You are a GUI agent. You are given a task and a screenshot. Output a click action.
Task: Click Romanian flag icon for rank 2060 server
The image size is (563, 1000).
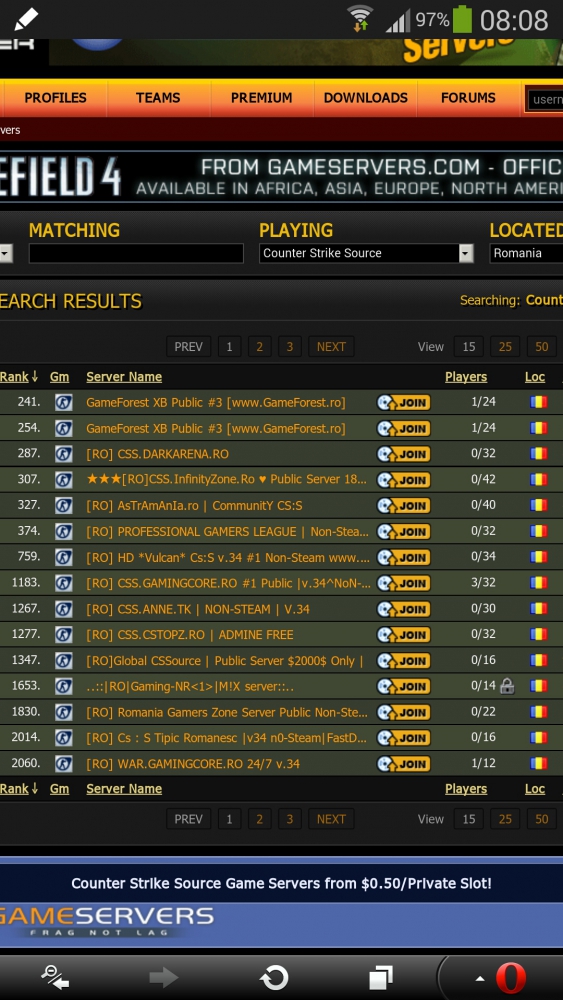539,763
